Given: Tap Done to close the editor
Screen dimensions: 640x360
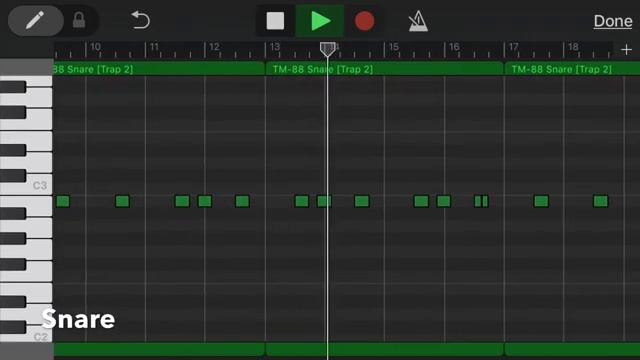Looking at the screenshot, I should click(613, 21).
